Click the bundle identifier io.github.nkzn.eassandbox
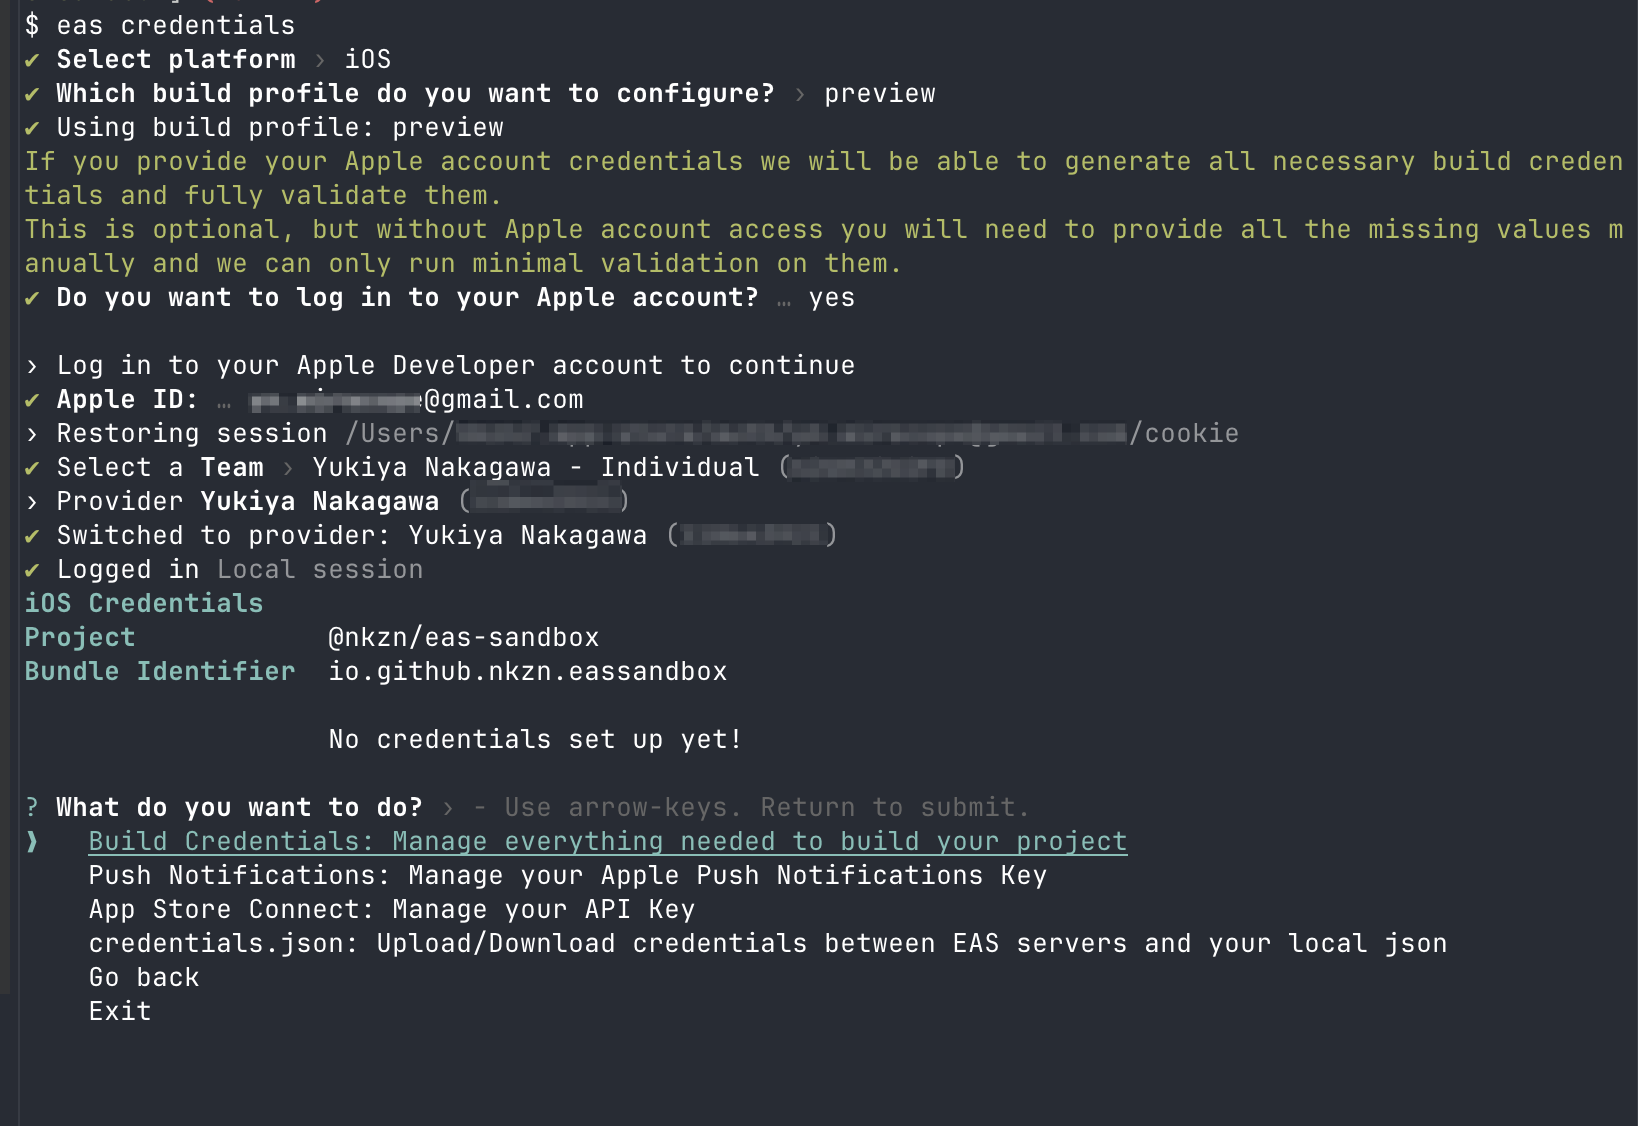Screen dimensions: 1638x1126 pyautogui.click(x=528, y=672)
